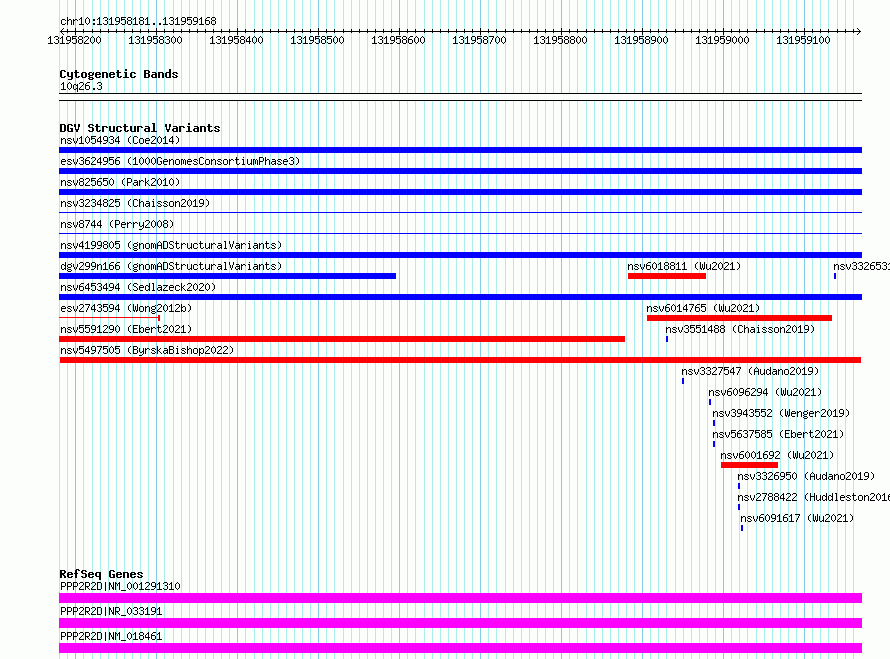The height and width of the screenshot is (659, 890).
Task: Click the 10q26.3 cytogenetic band label
Action: pyautogui.click(x=81, y=86)
